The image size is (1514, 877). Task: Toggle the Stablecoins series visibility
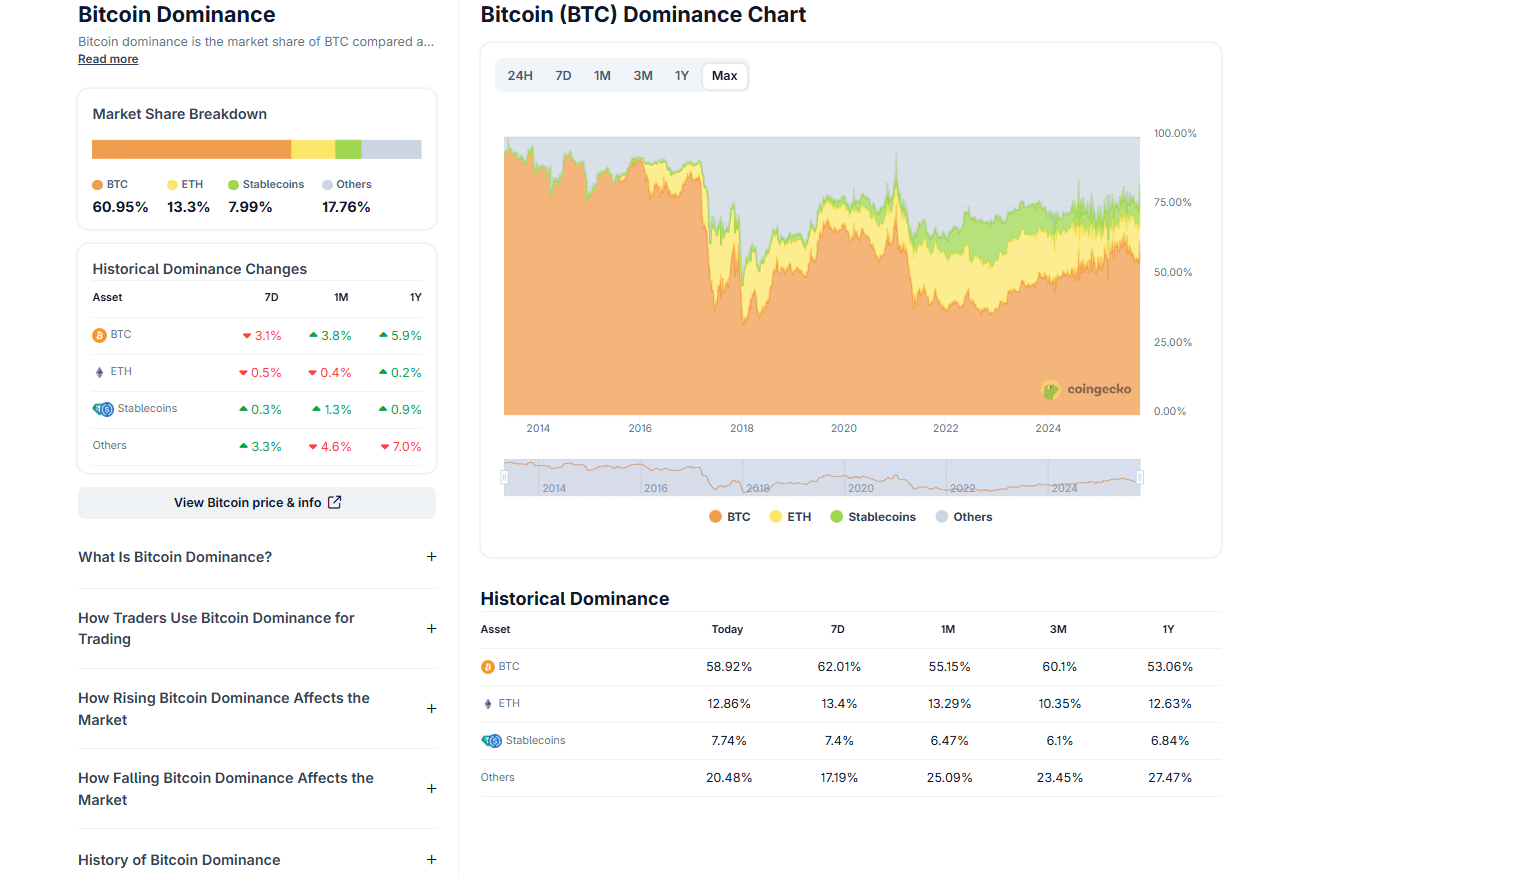coord(872,516)
